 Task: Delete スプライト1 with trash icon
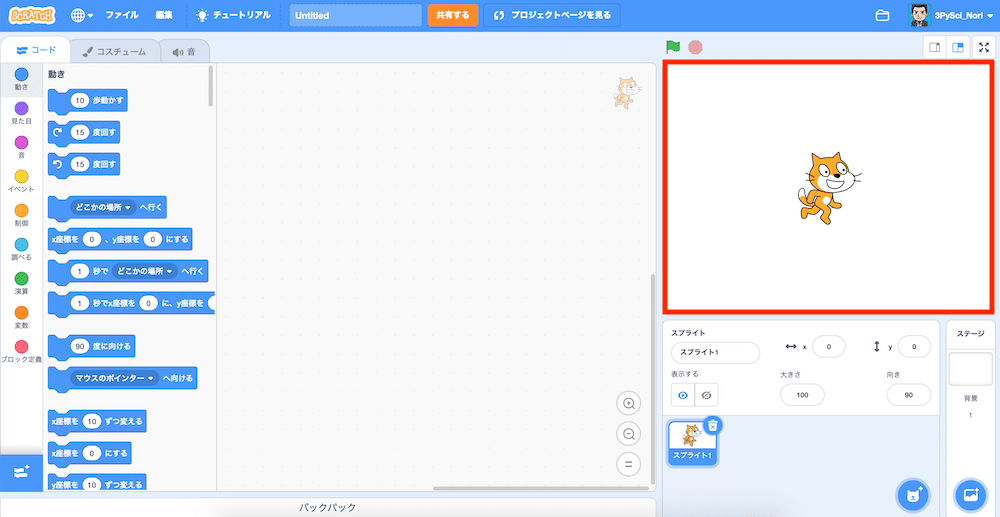click(713, 425)
